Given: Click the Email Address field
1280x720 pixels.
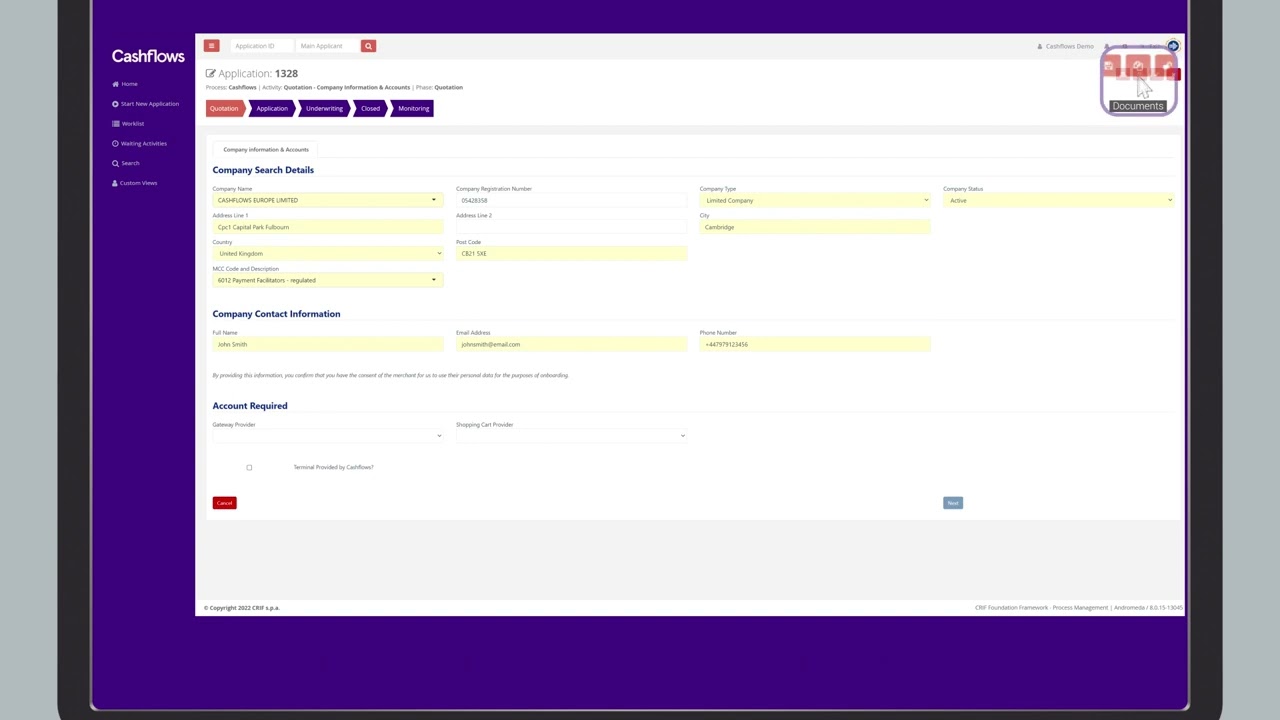Looking at the screenshot, I should (571, 344).
